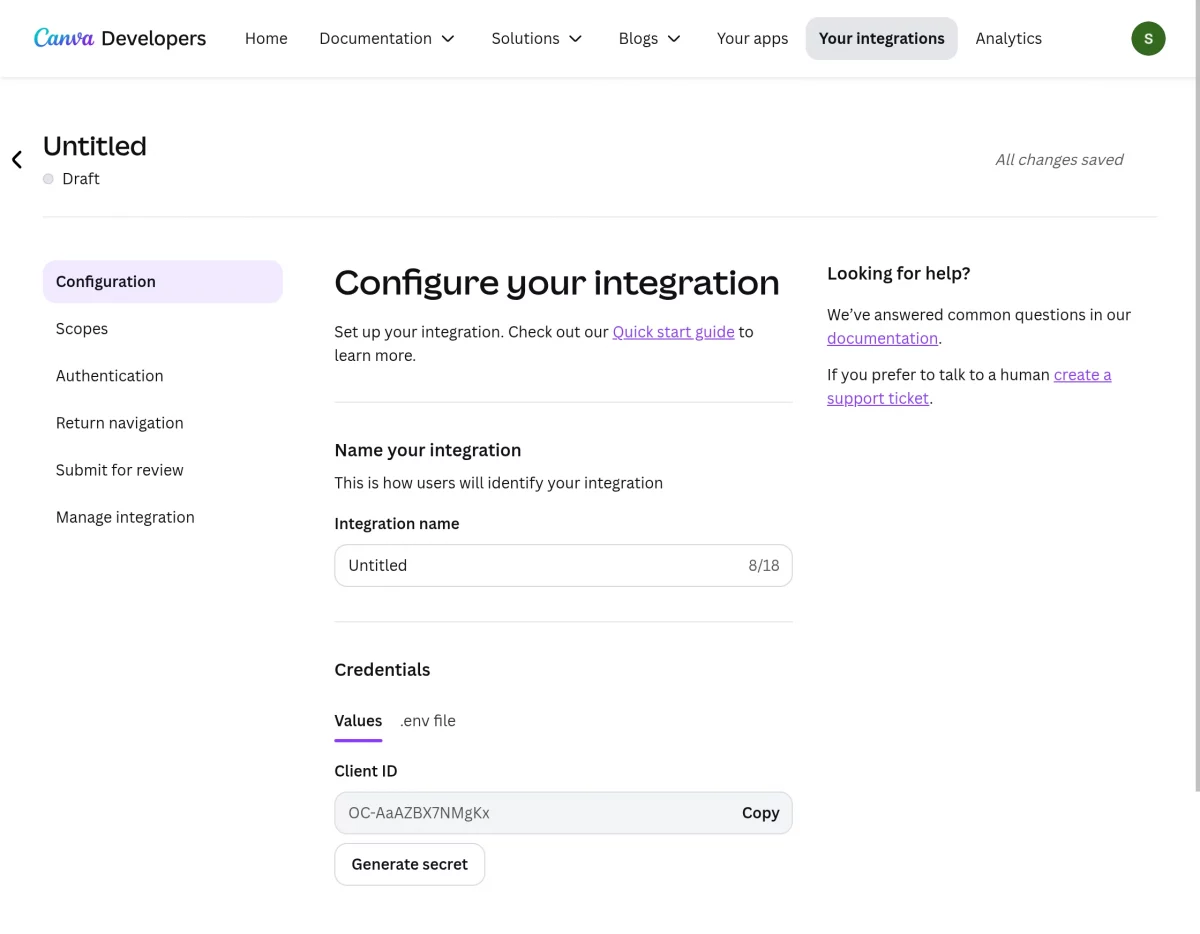Expand the Blogs dropdown

650,38
